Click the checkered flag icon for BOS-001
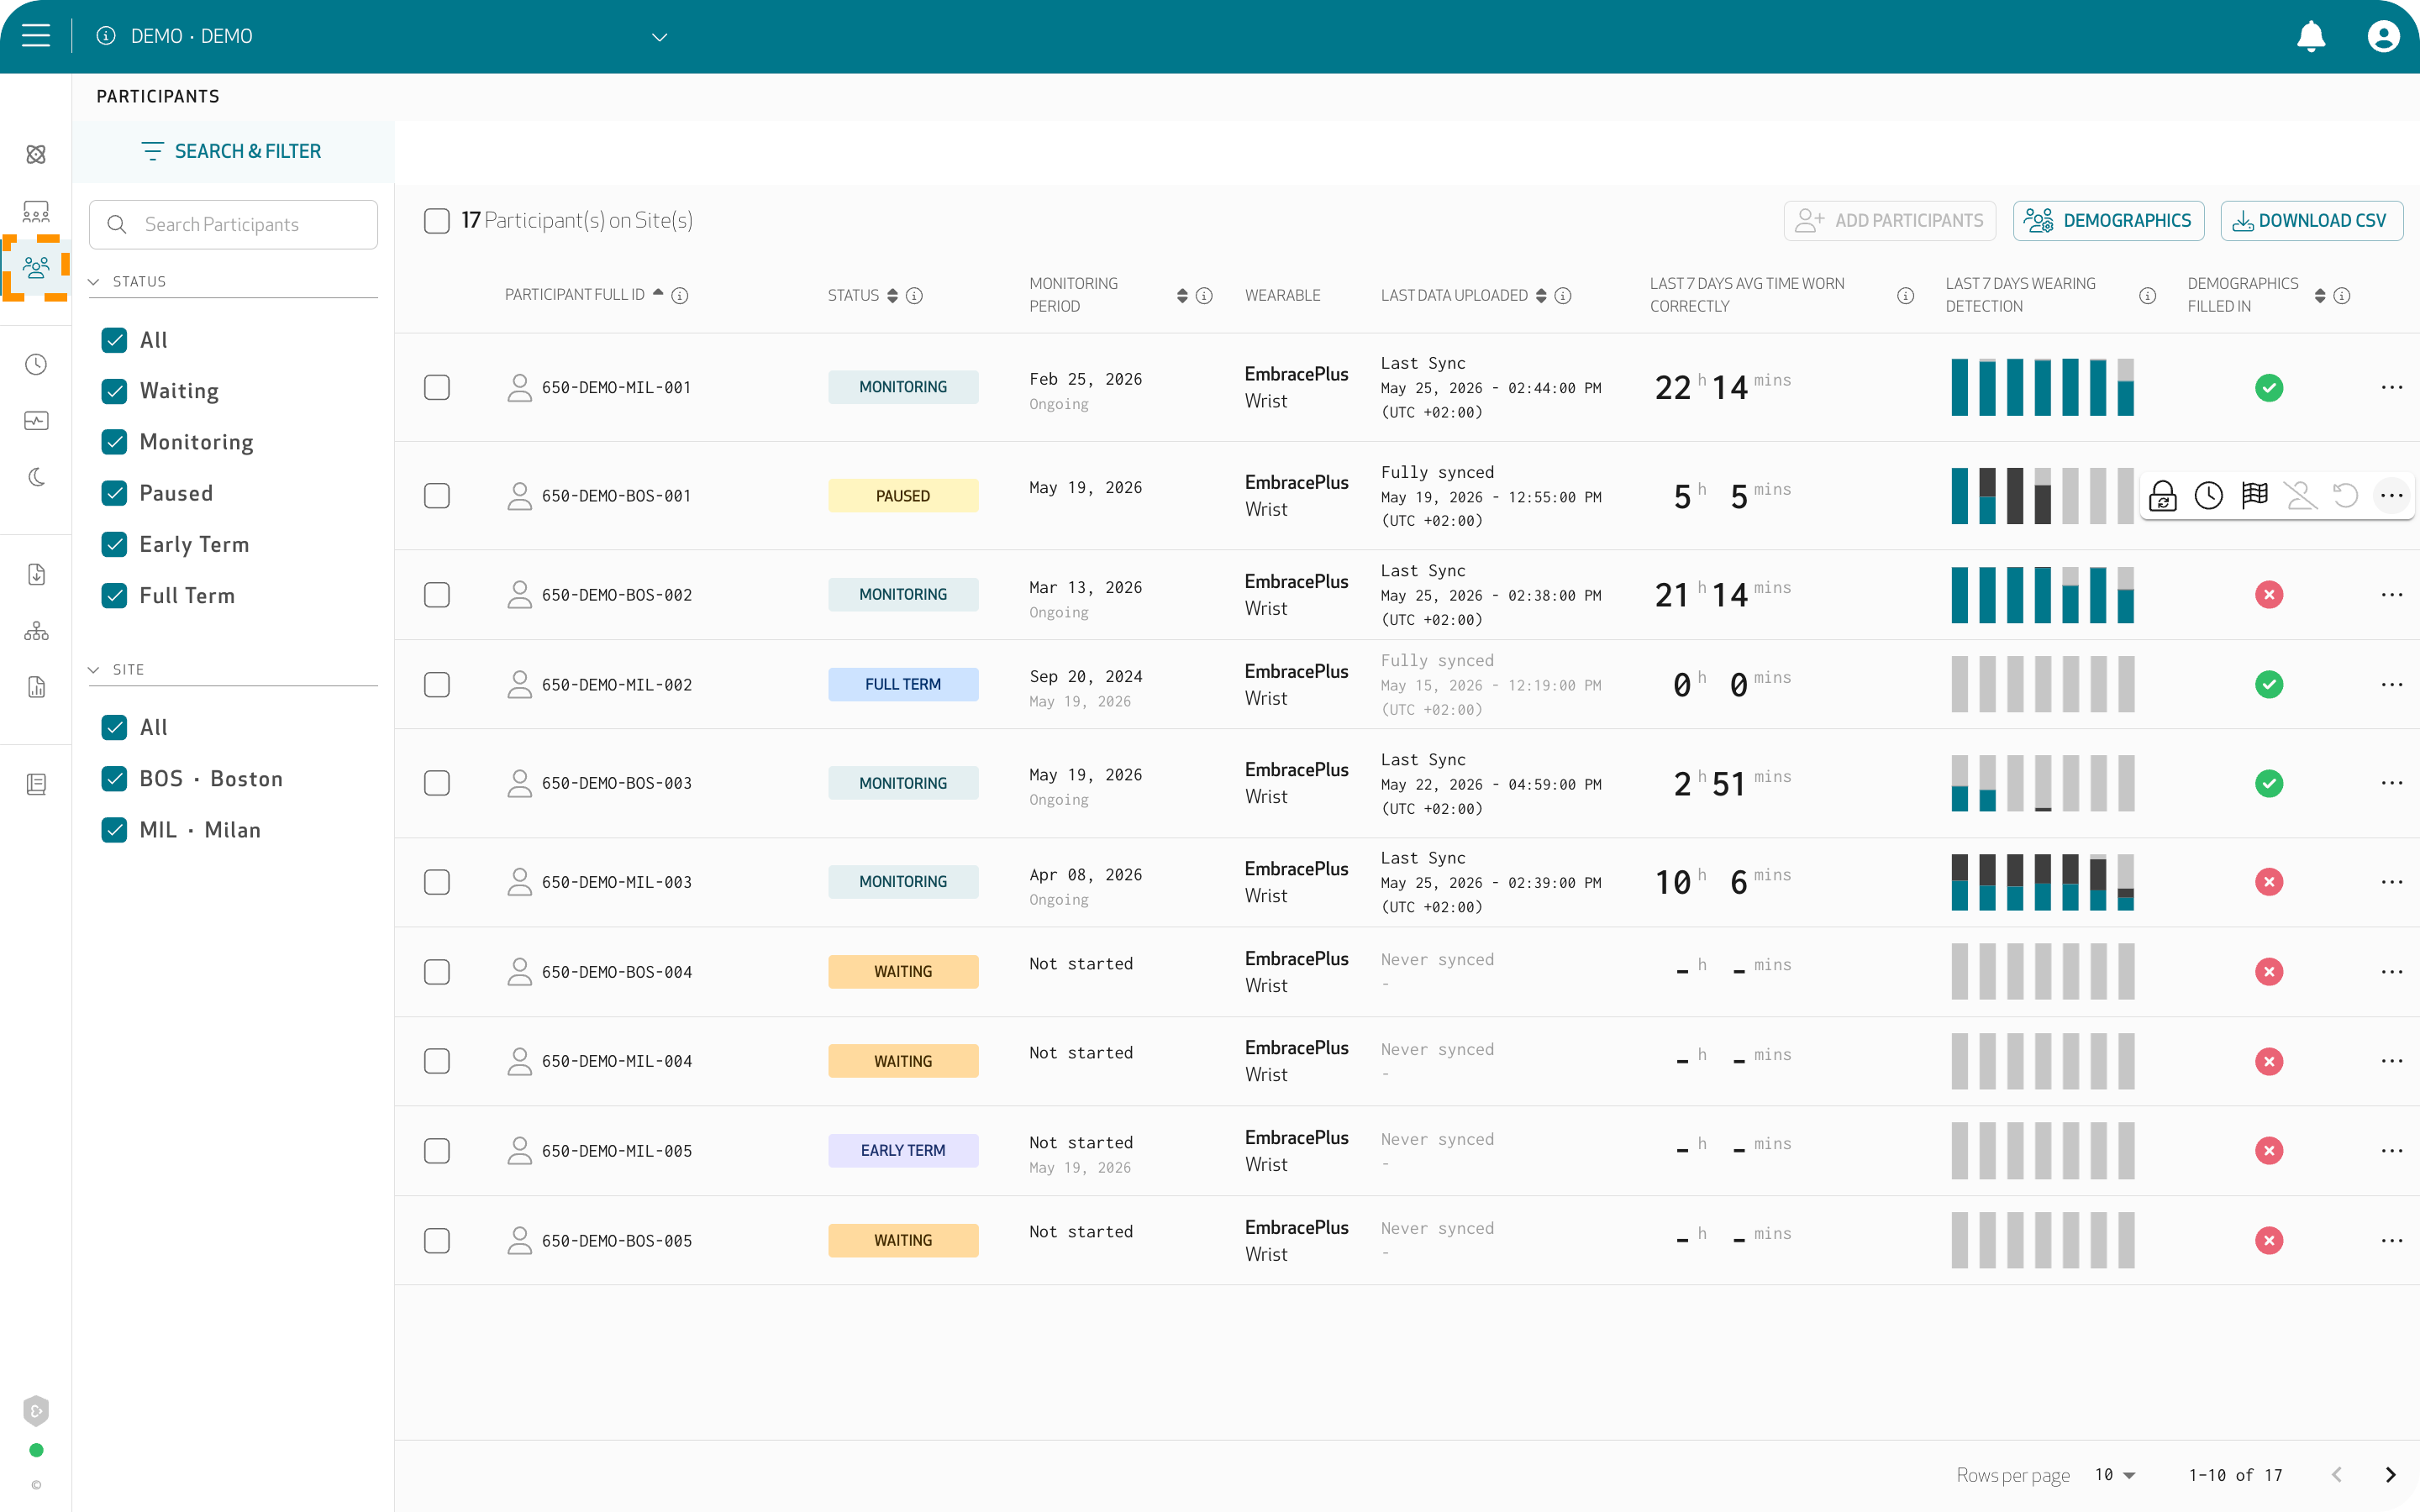 2255,495
